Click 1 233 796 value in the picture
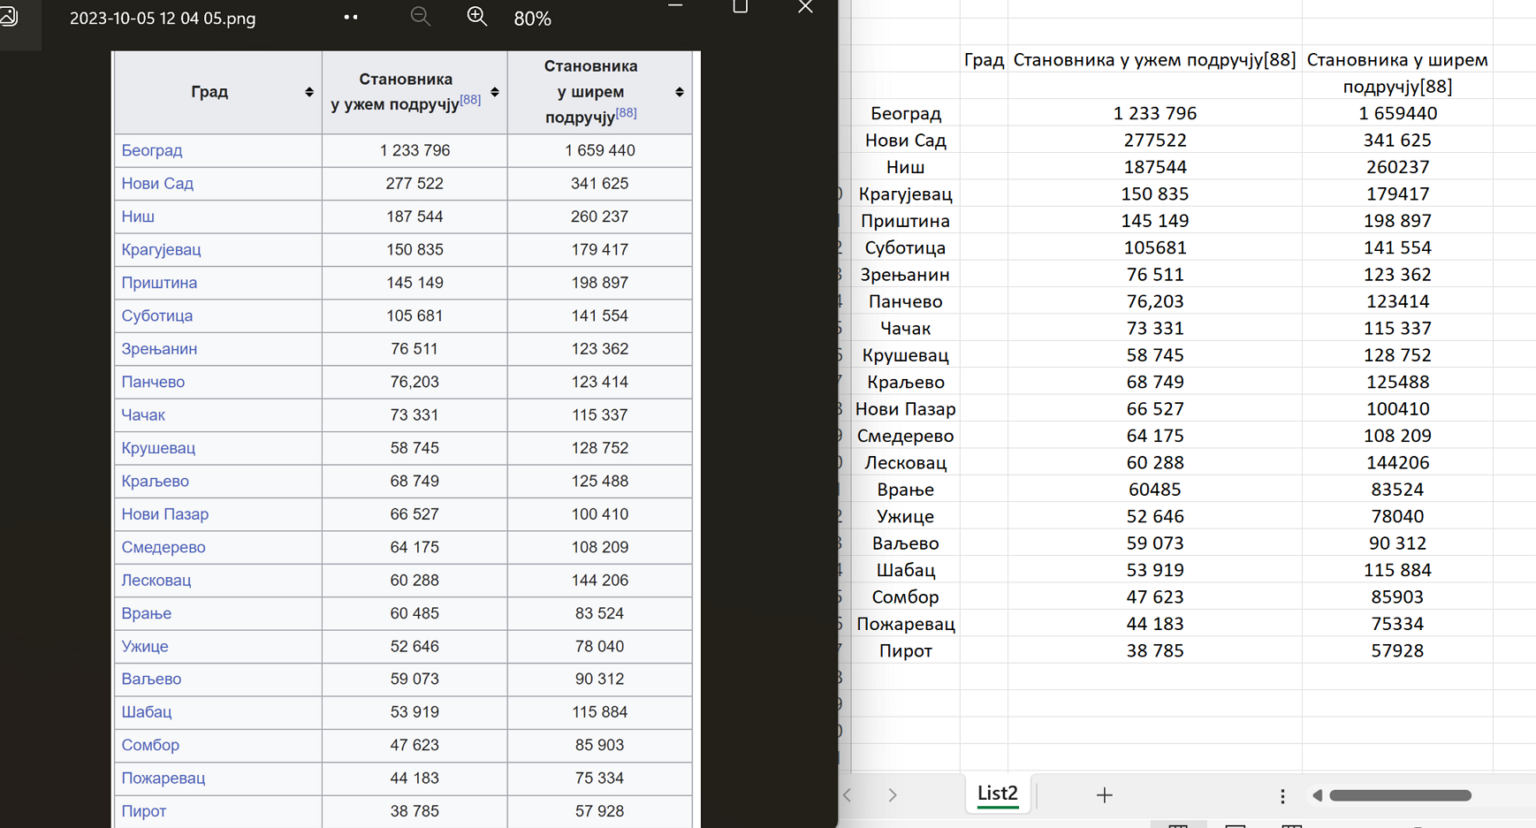Viewport: 1536px width, 828px height. click(x=415, y=150)
